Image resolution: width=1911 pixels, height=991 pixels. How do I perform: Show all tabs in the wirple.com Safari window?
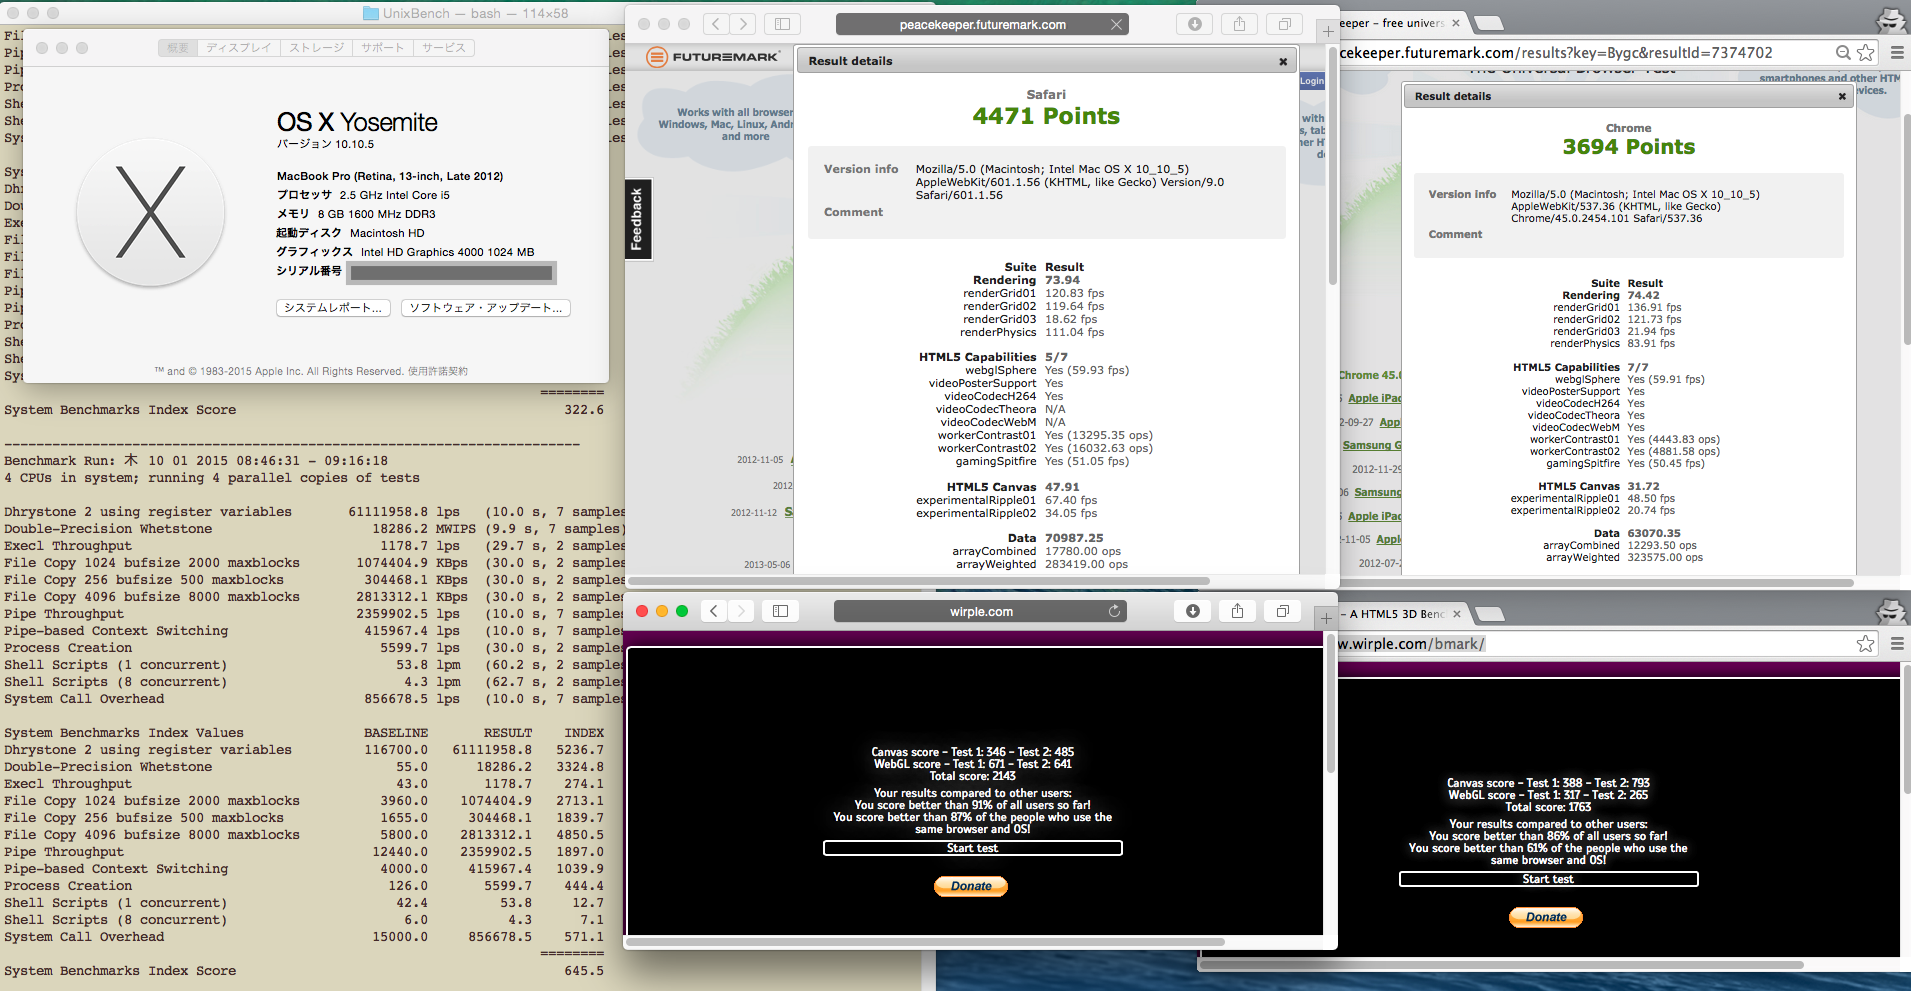[1283, 611]
